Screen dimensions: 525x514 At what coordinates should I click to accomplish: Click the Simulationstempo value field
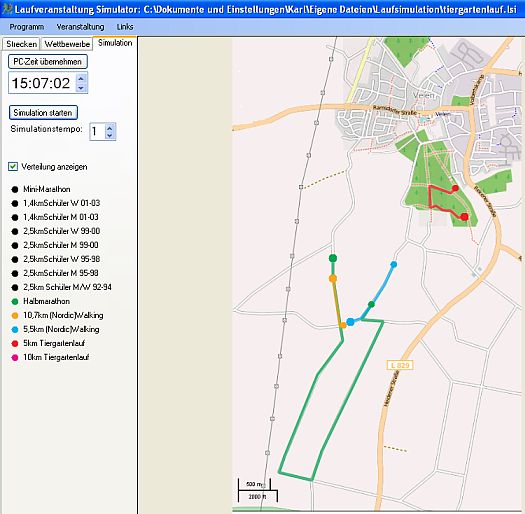coord(97,131)
